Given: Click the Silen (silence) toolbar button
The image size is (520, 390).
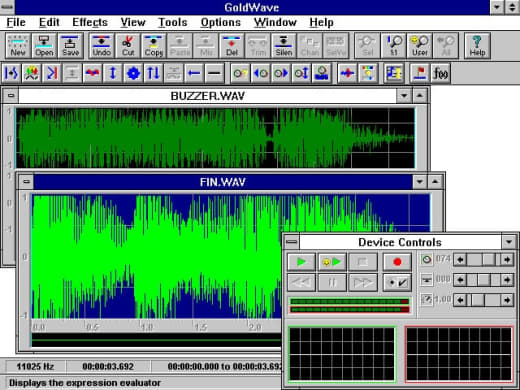Looking at the screenshot, I should click(x=284, y=45).
